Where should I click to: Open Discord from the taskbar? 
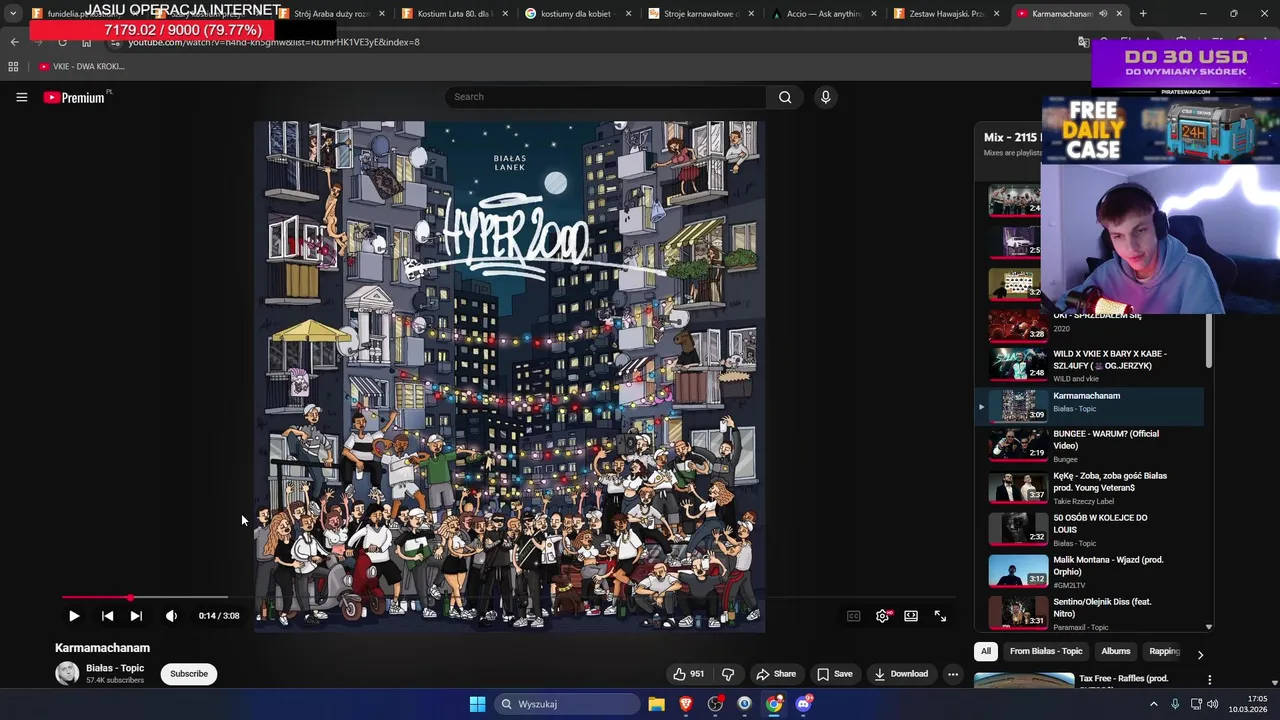pyautogui.click(x=803, y=704)
